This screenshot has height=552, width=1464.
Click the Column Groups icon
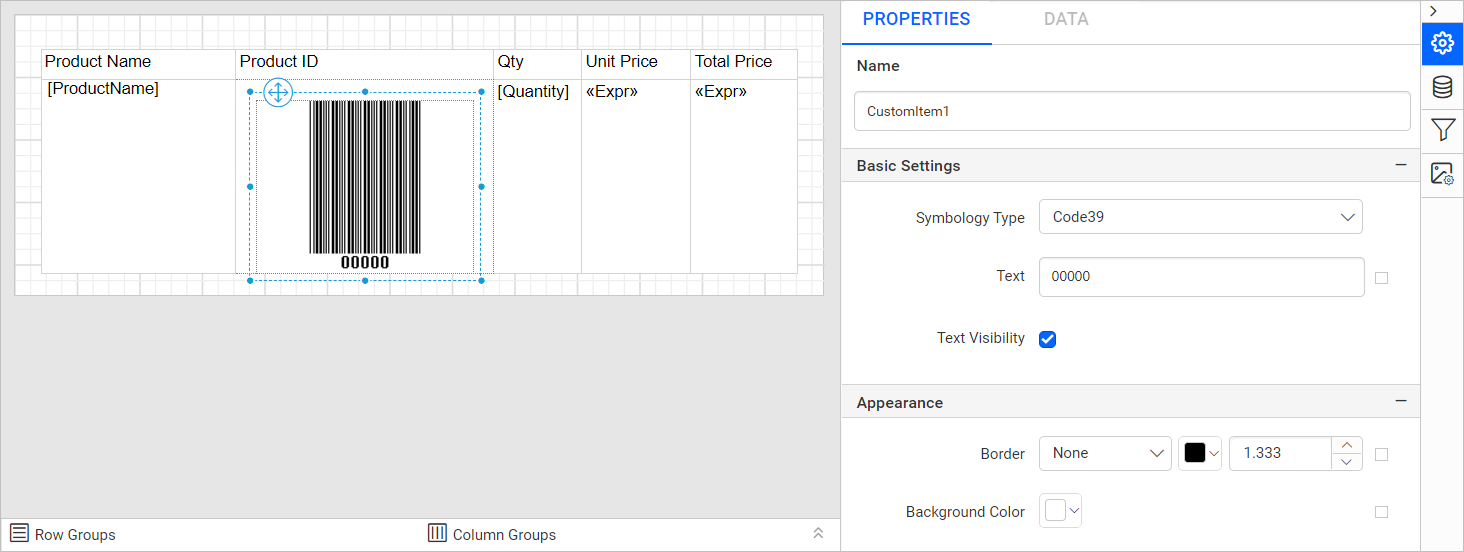(437, 533)
